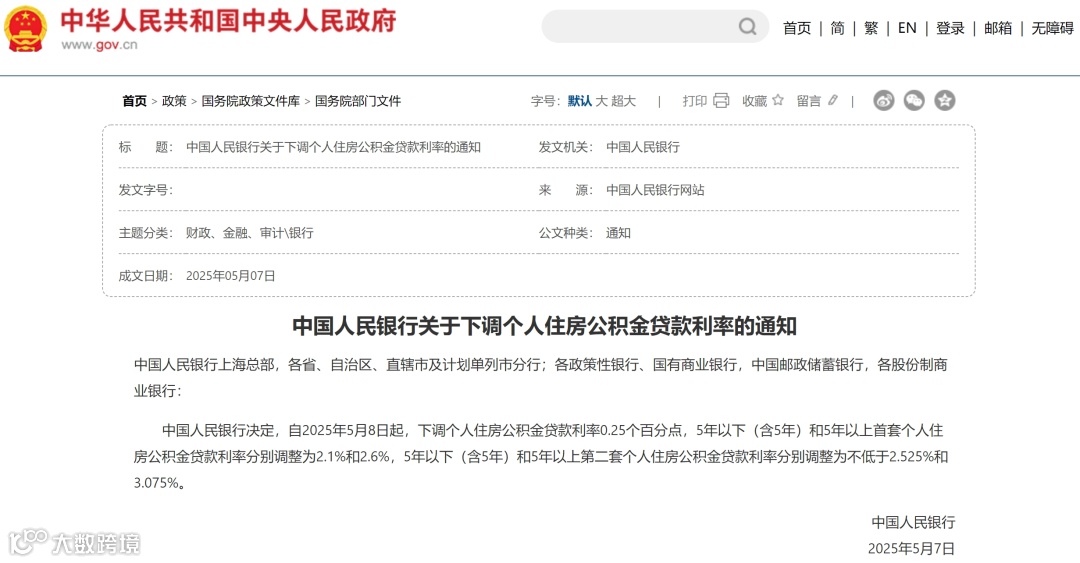This screenshot has width=1080, height=563.
Task: Share to Qzone star icon
Action: [x=945, y=101]
